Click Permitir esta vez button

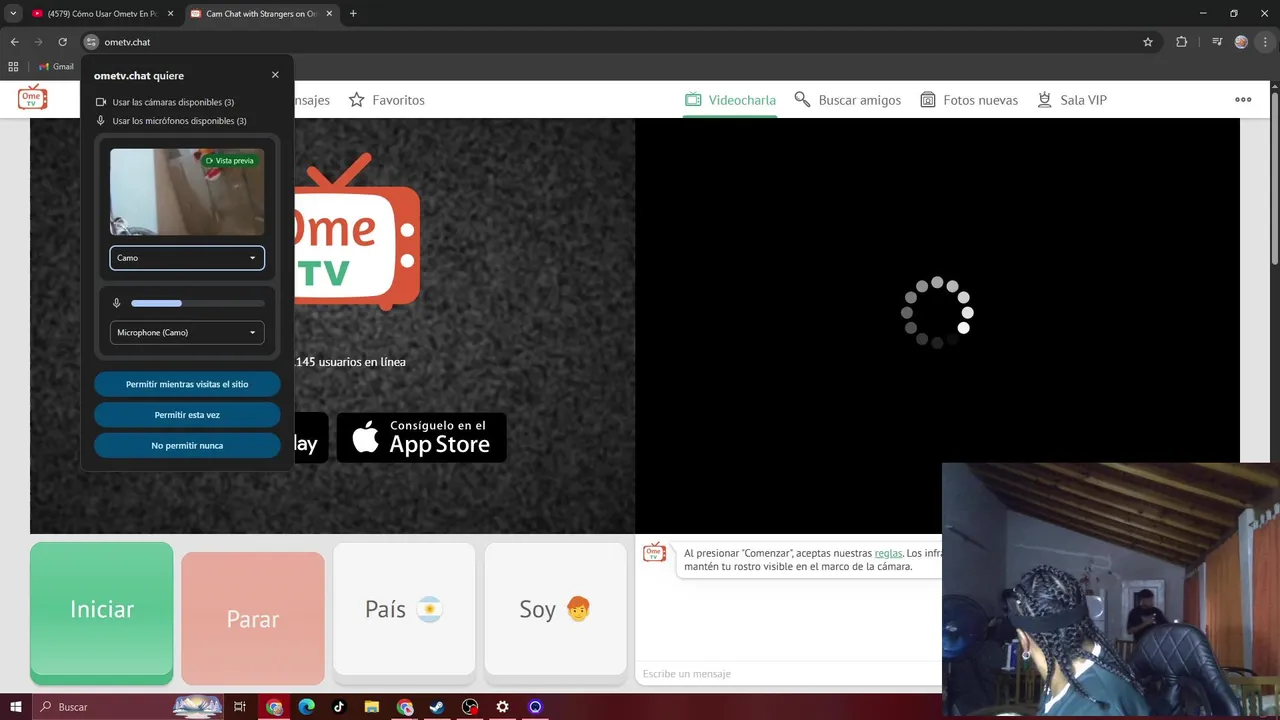point(187,415)
